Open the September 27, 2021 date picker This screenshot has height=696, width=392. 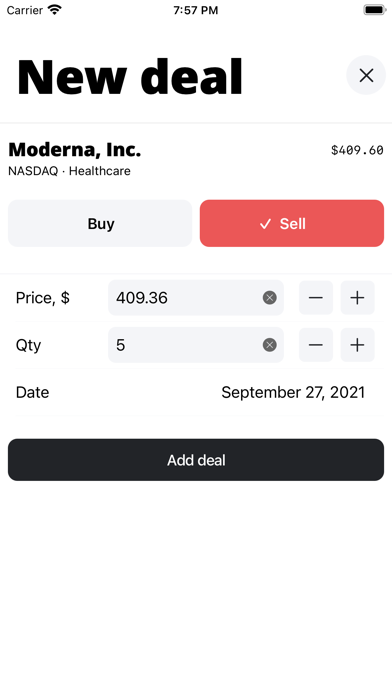click(293, 392)
